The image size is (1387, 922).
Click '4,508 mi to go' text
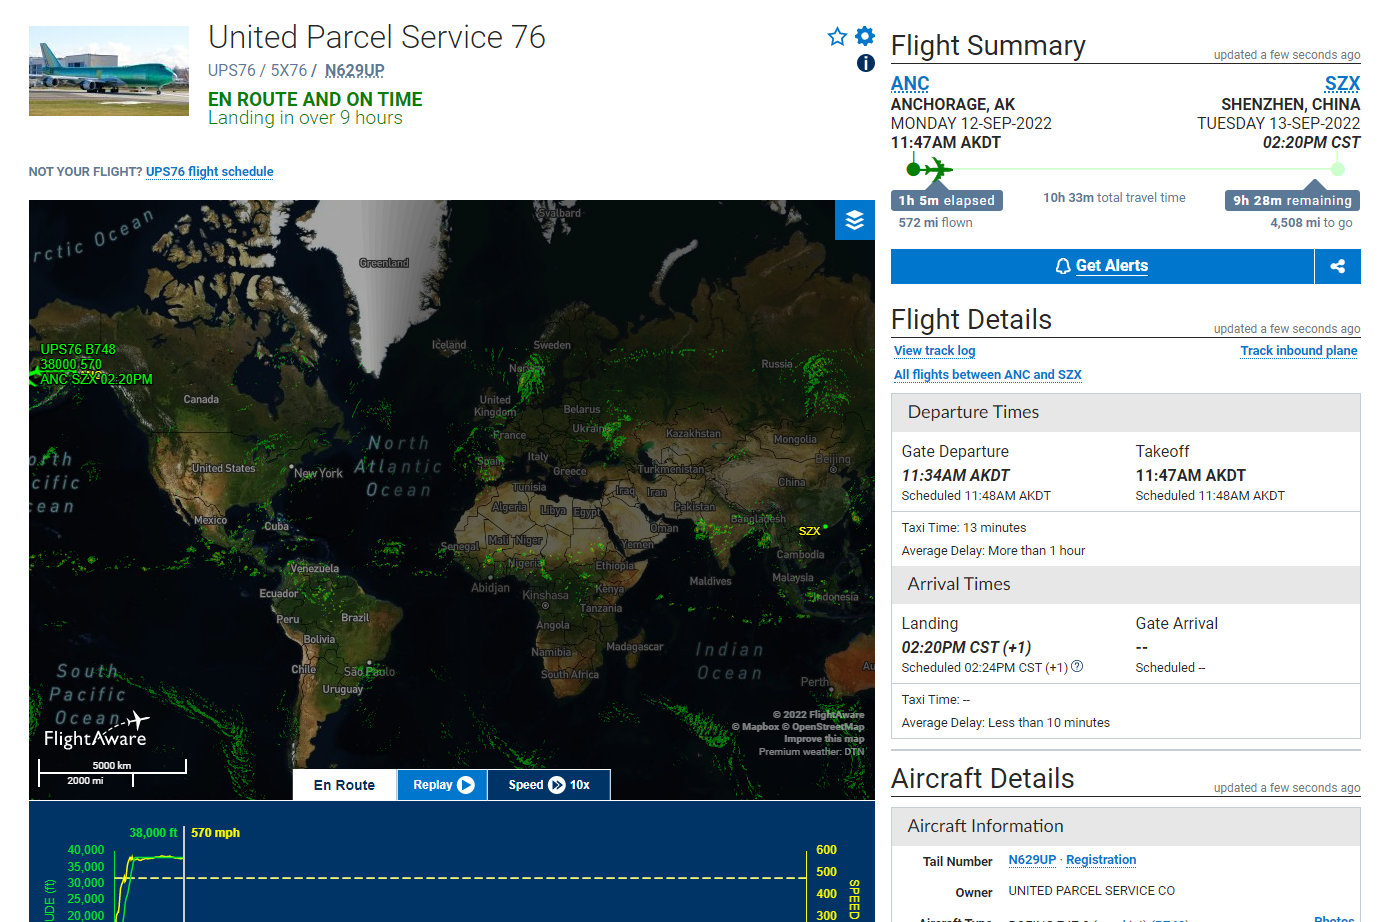click(x=1311, y=223)
